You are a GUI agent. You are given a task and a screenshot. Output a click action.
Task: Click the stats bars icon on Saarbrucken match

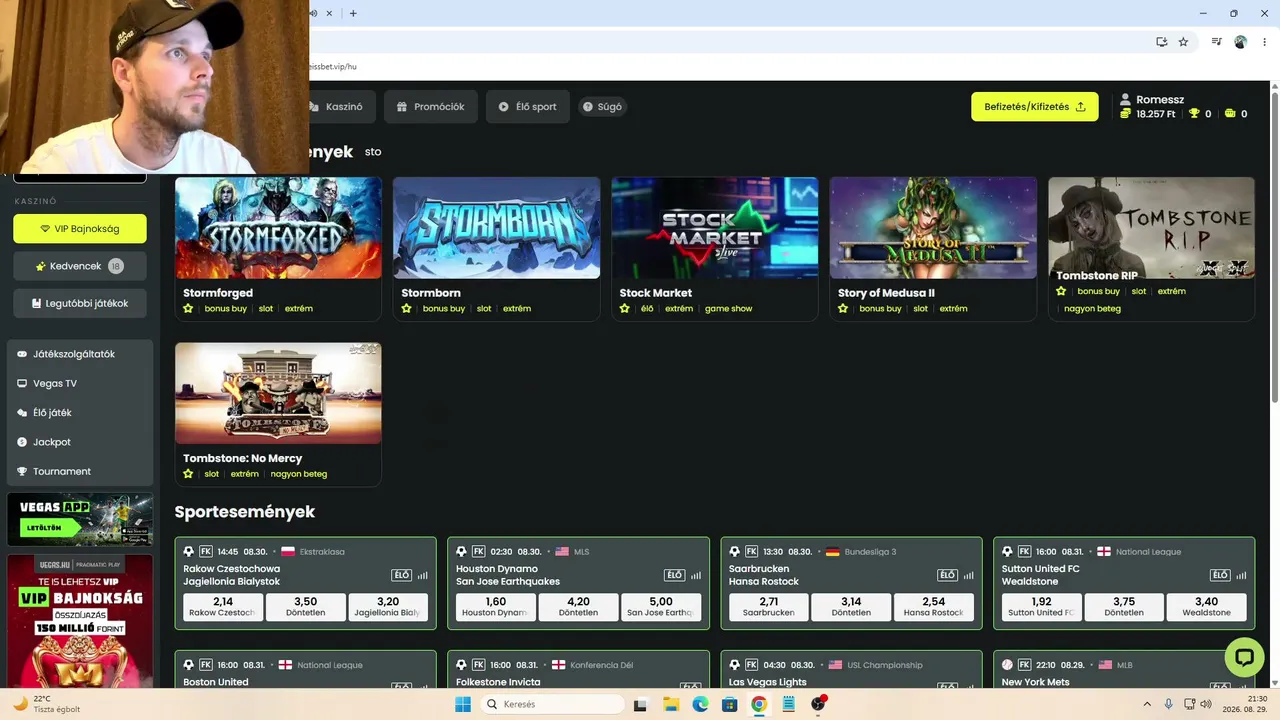[x=968, y=575]
